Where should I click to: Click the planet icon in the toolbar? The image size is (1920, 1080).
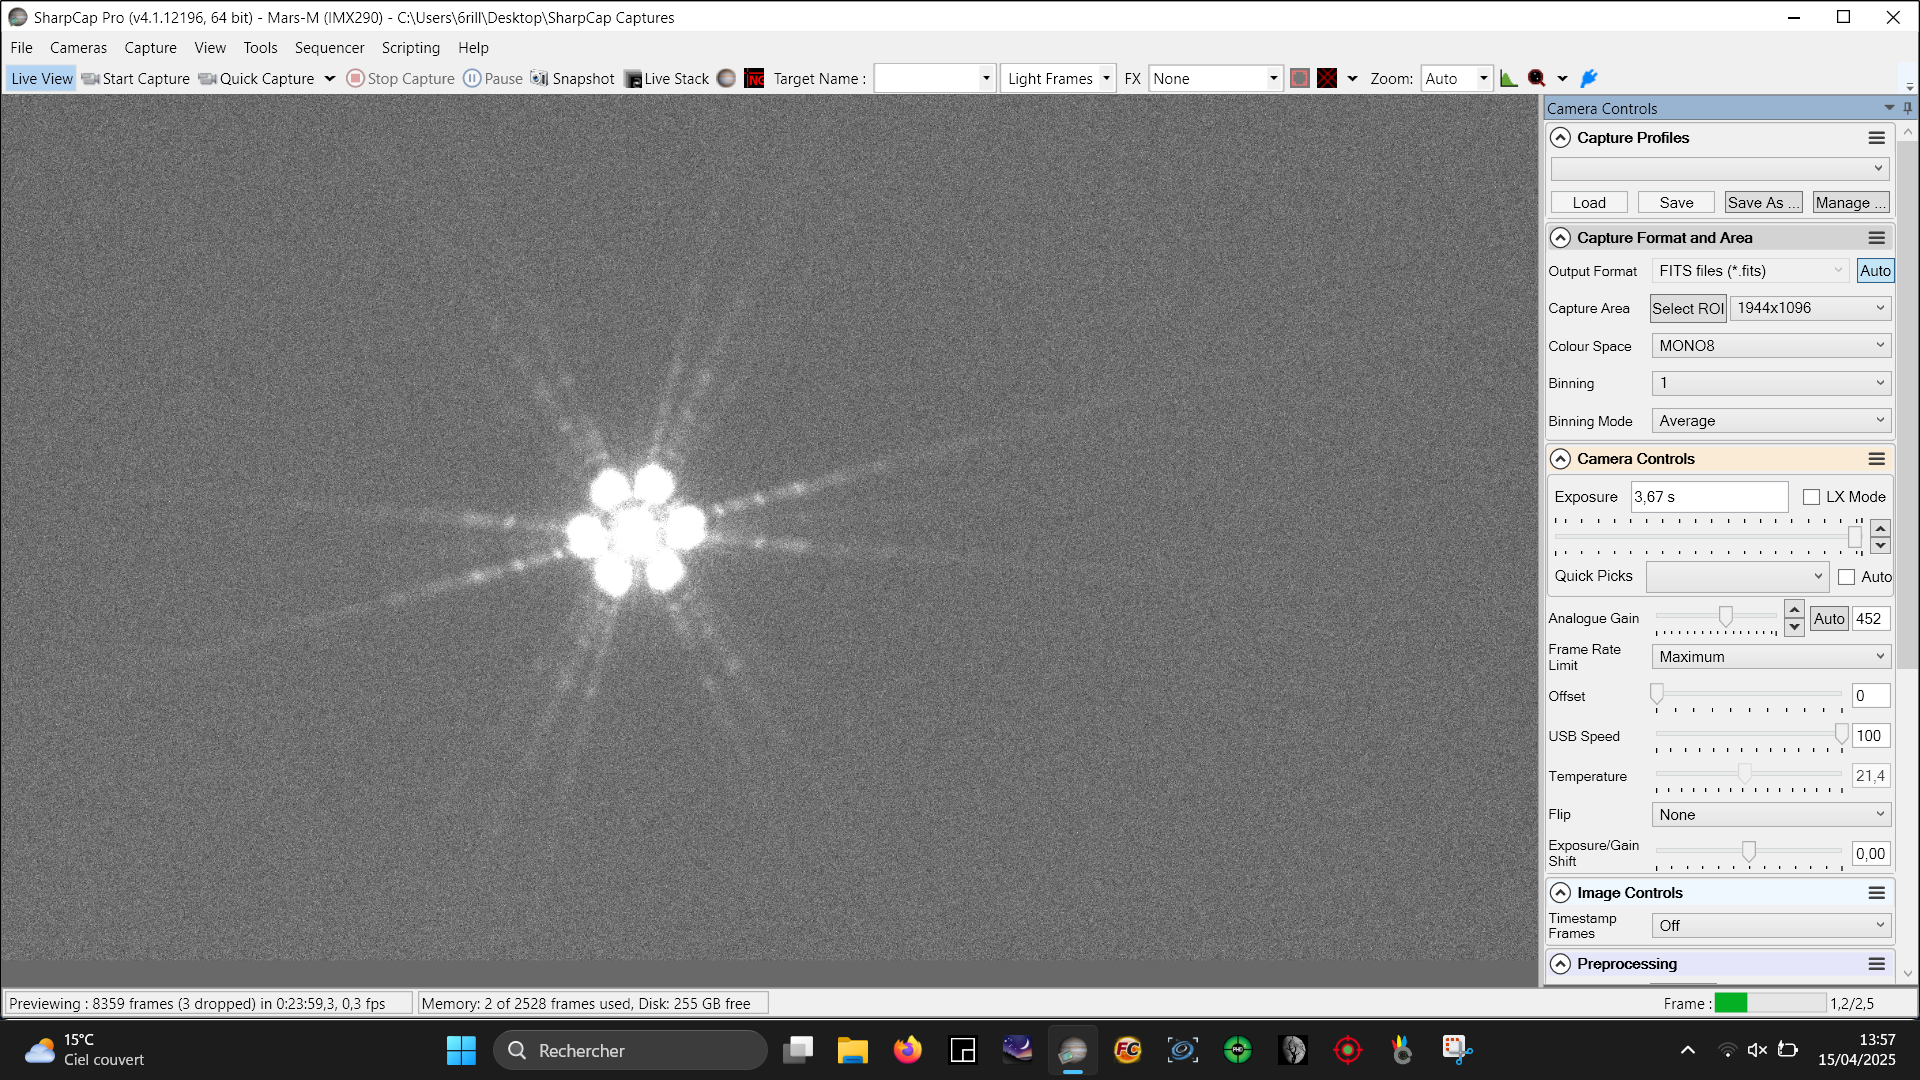click(727, 79)
